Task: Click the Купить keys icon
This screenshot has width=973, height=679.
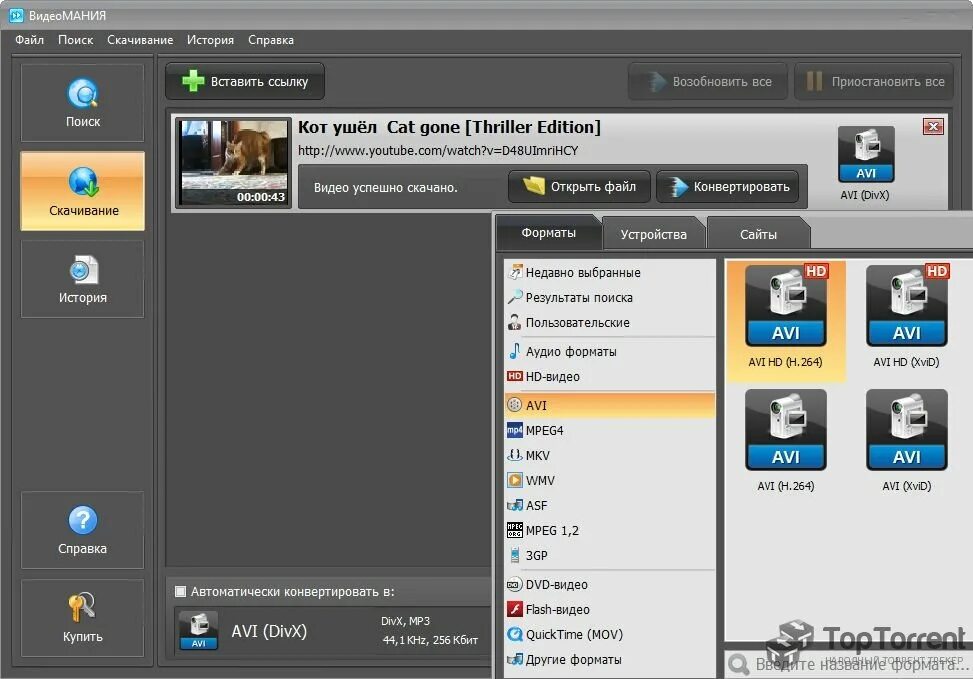Action: tap(82, 606)
